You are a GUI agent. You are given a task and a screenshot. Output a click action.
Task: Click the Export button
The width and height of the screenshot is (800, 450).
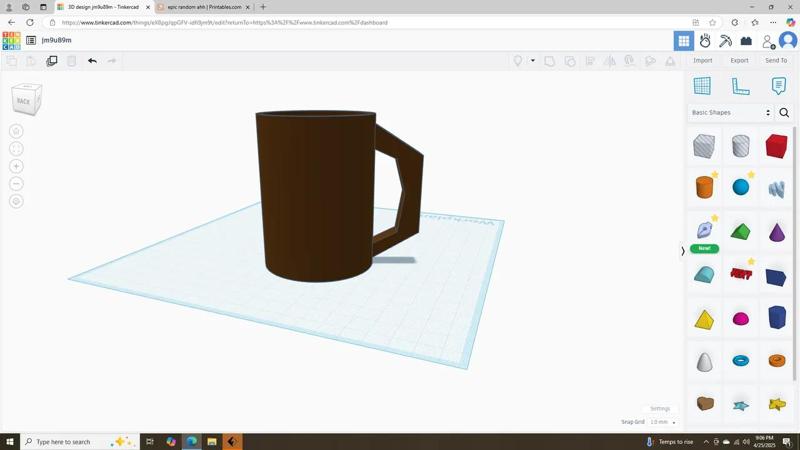pos(739,61)
